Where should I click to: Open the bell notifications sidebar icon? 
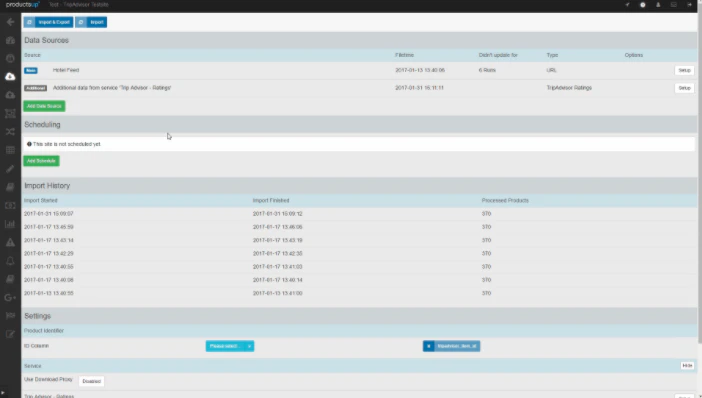coord(10,261)
